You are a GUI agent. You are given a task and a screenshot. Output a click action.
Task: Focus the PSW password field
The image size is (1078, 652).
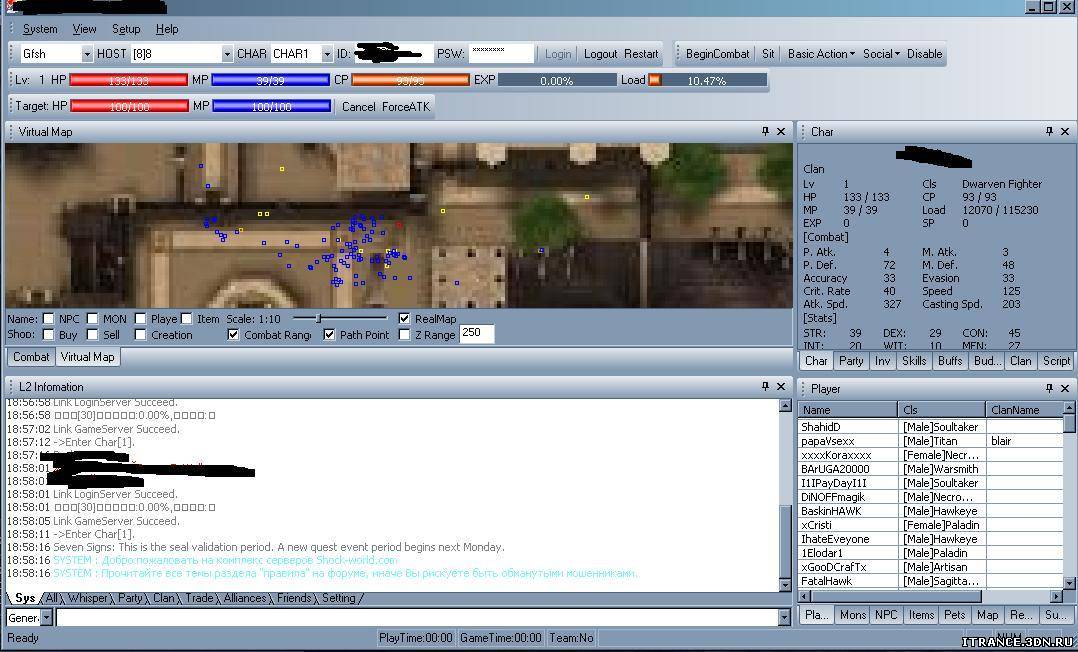tap(501, 54)
